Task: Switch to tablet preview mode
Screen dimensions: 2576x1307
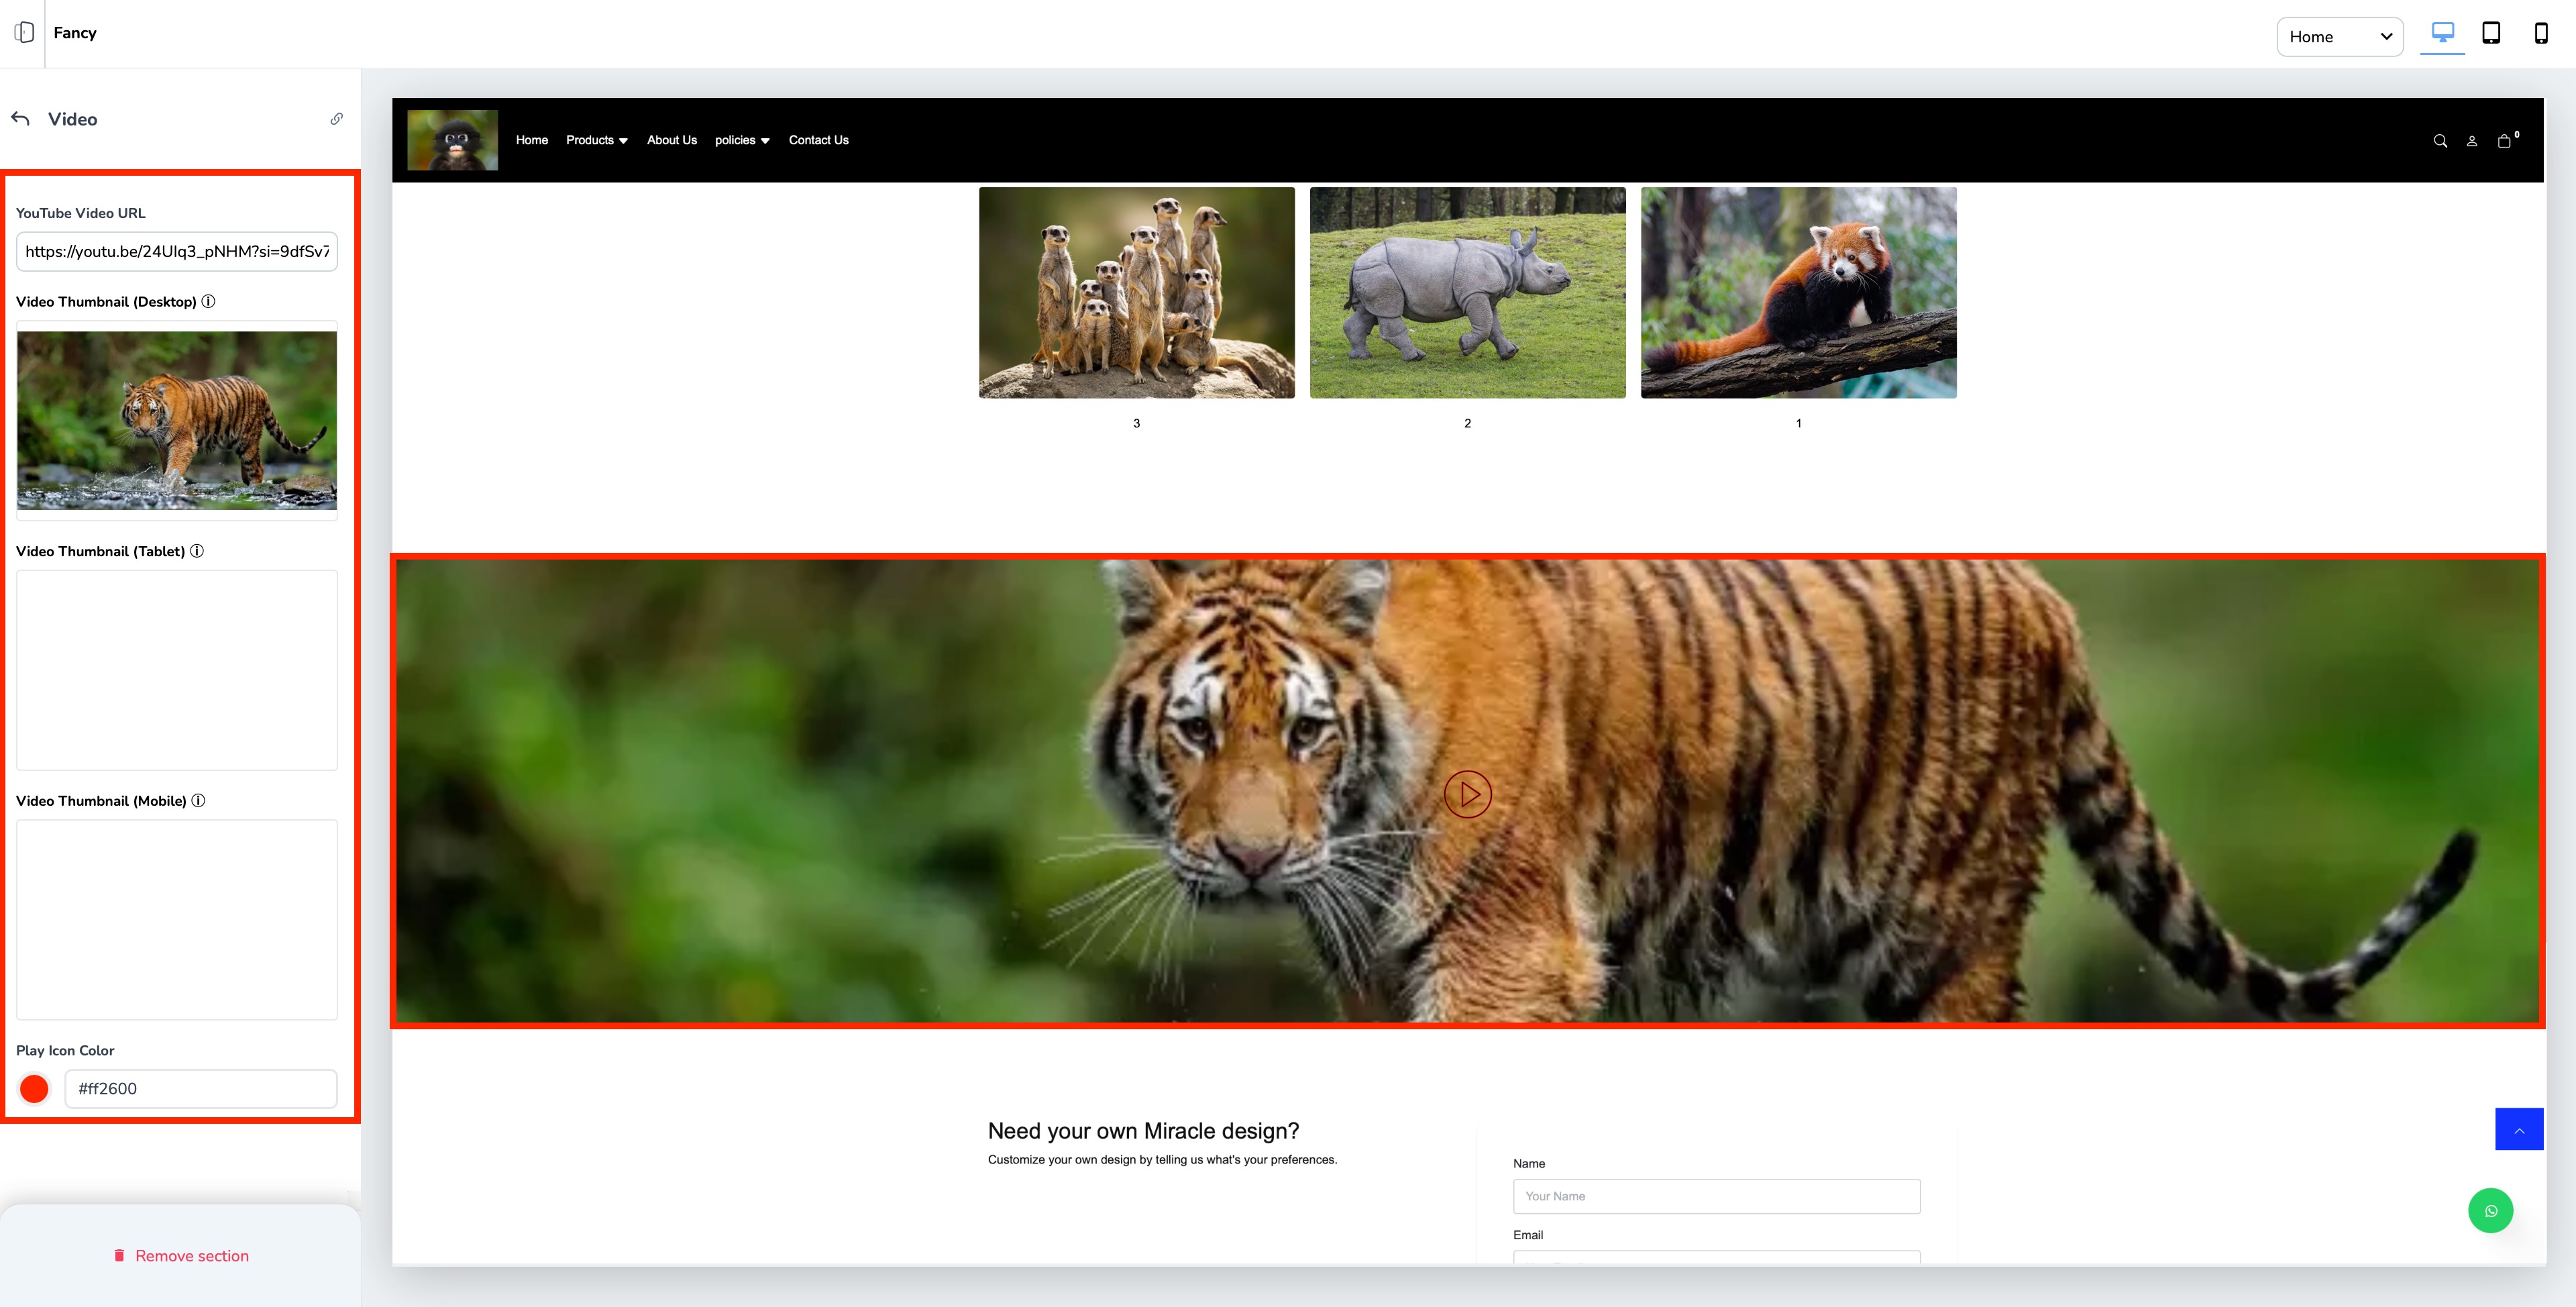Action: click(2491, 33)
